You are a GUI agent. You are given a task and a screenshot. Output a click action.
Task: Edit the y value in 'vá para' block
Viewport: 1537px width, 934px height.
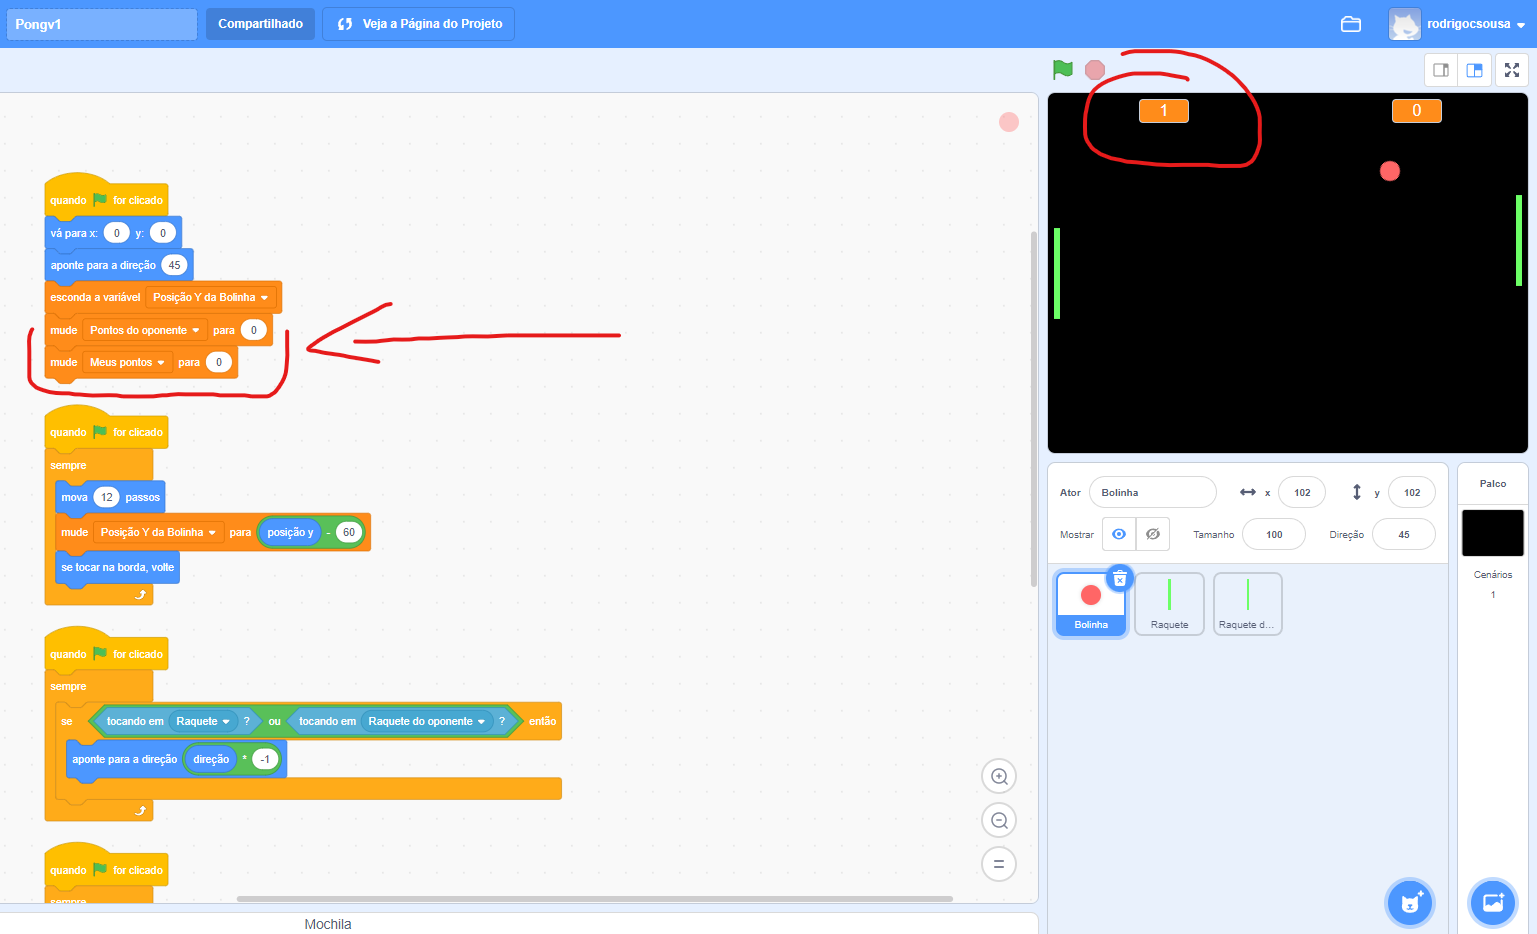click(x=163, y=233)
